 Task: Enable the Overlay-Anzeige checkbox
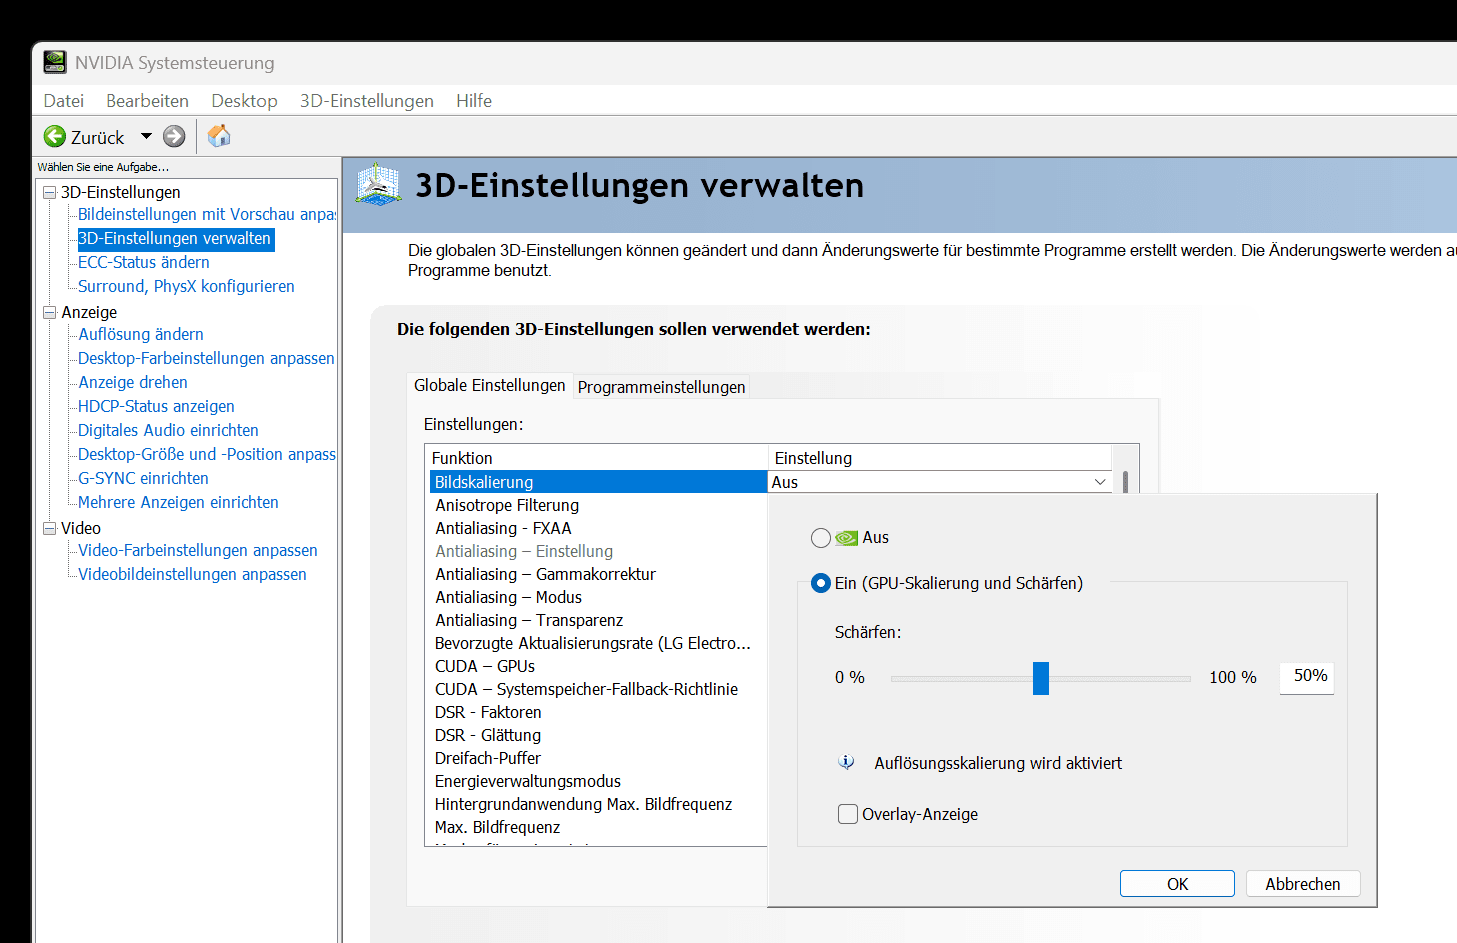click(848, 814)
